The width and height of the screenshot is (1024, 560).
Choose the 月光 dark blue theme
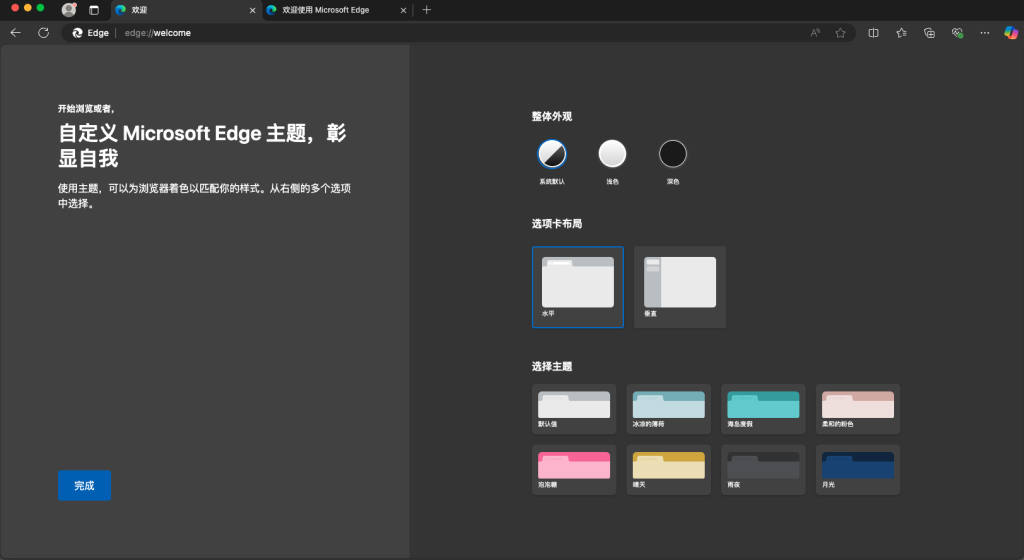pyautogui.click(x=857, y=470)
